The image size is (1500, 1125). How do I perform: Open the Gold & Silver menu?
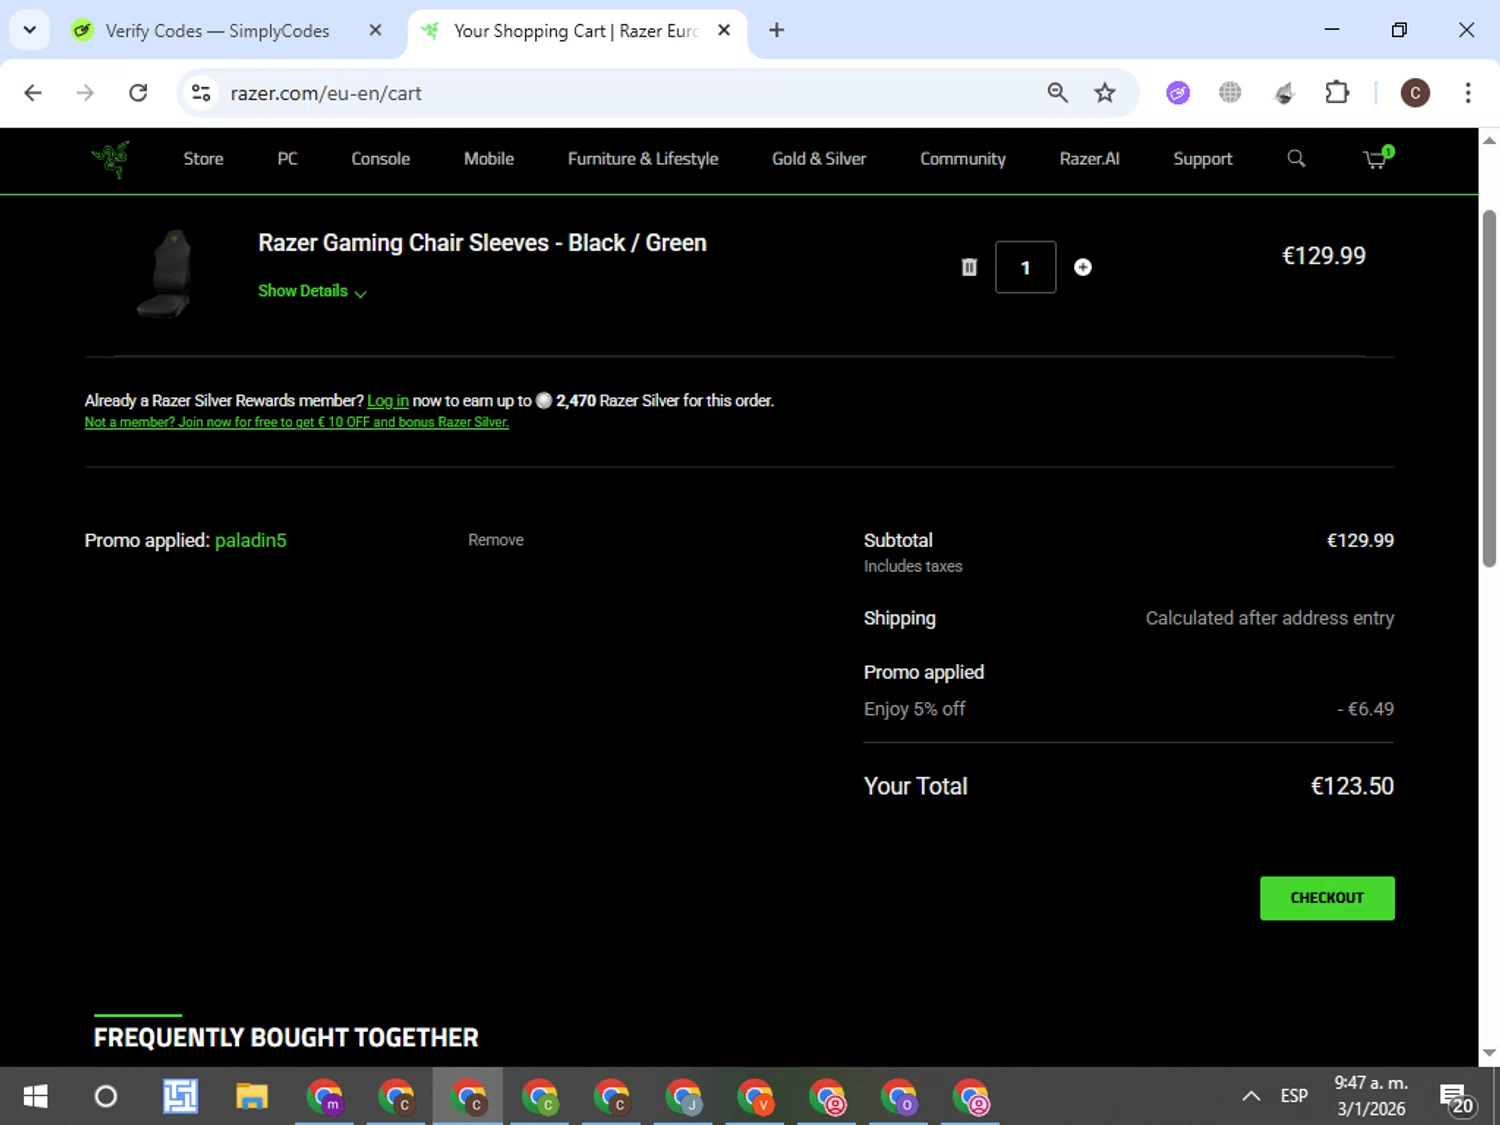819,159
